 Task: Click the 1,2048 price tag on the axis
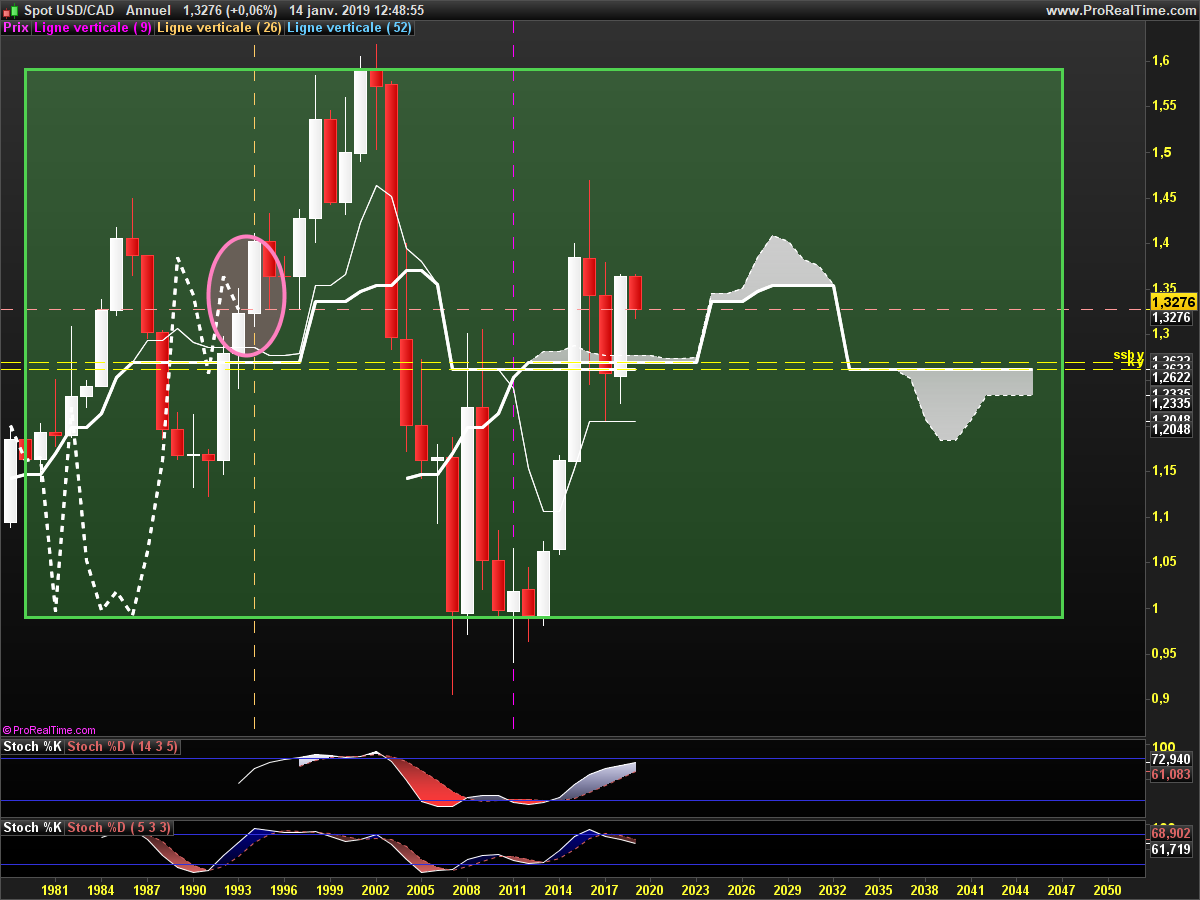pyautogui.click(x=1172, y=430)
